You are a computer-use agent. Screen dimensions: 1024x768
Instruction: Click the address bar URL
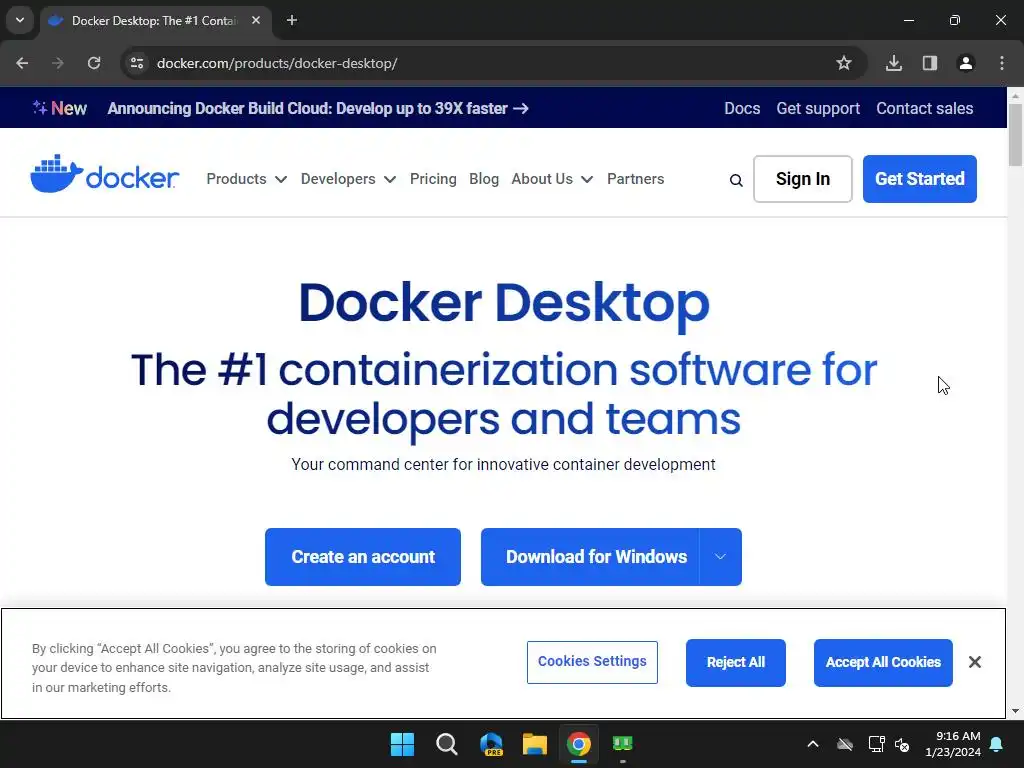tap(277, 63)
